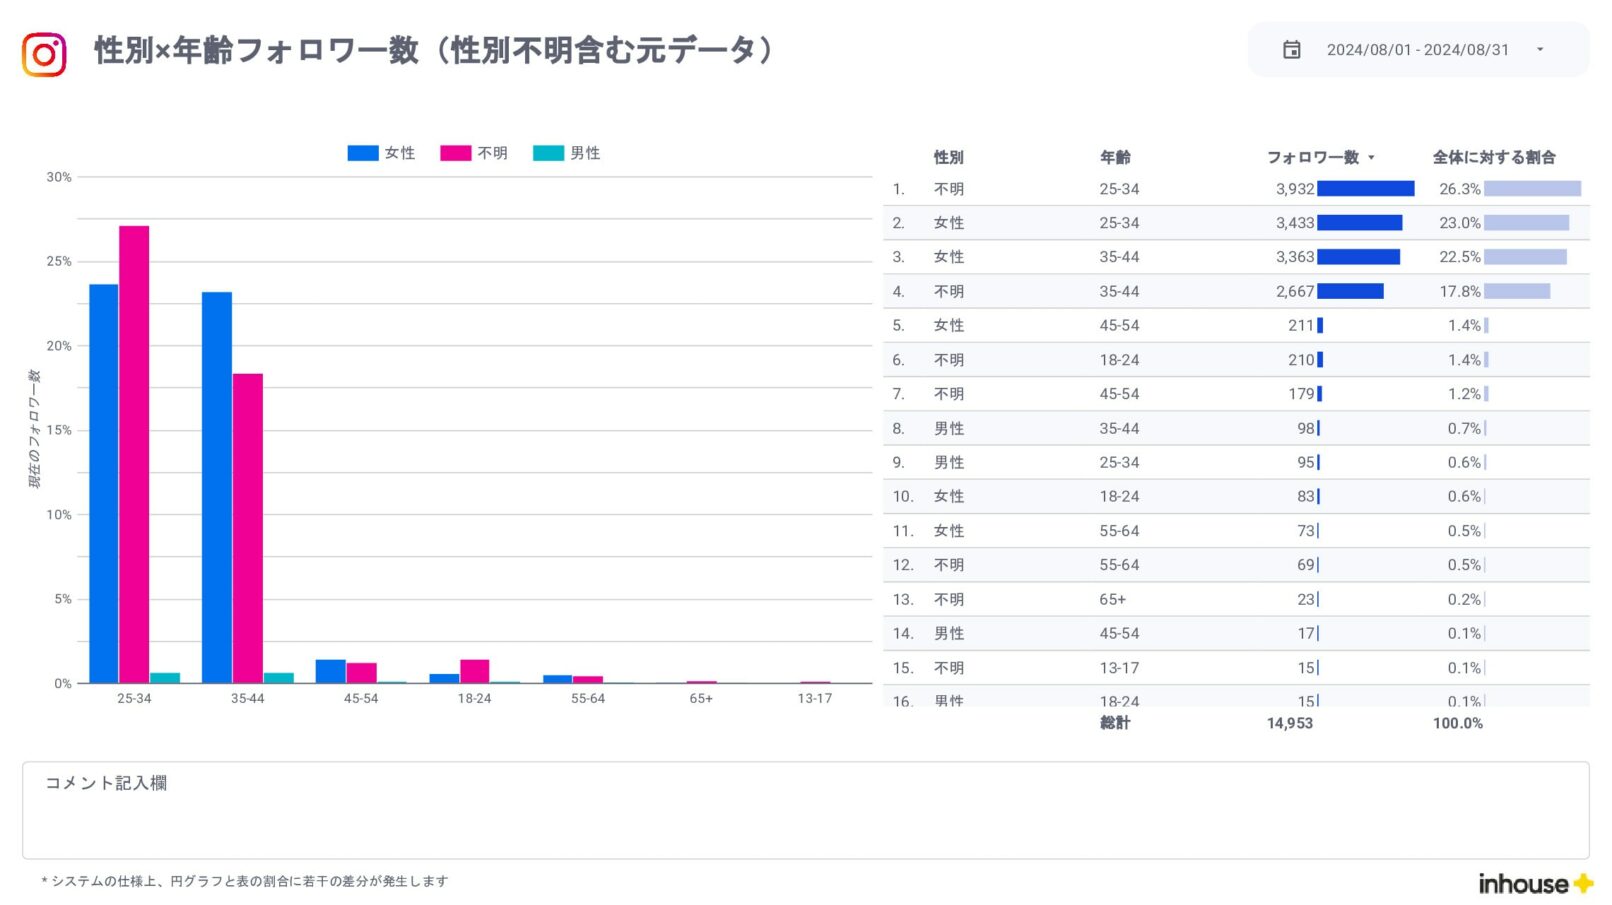Toggle 女性 series in chart legend
Viewport: 1612px width, 905px height.
[381, 153]
